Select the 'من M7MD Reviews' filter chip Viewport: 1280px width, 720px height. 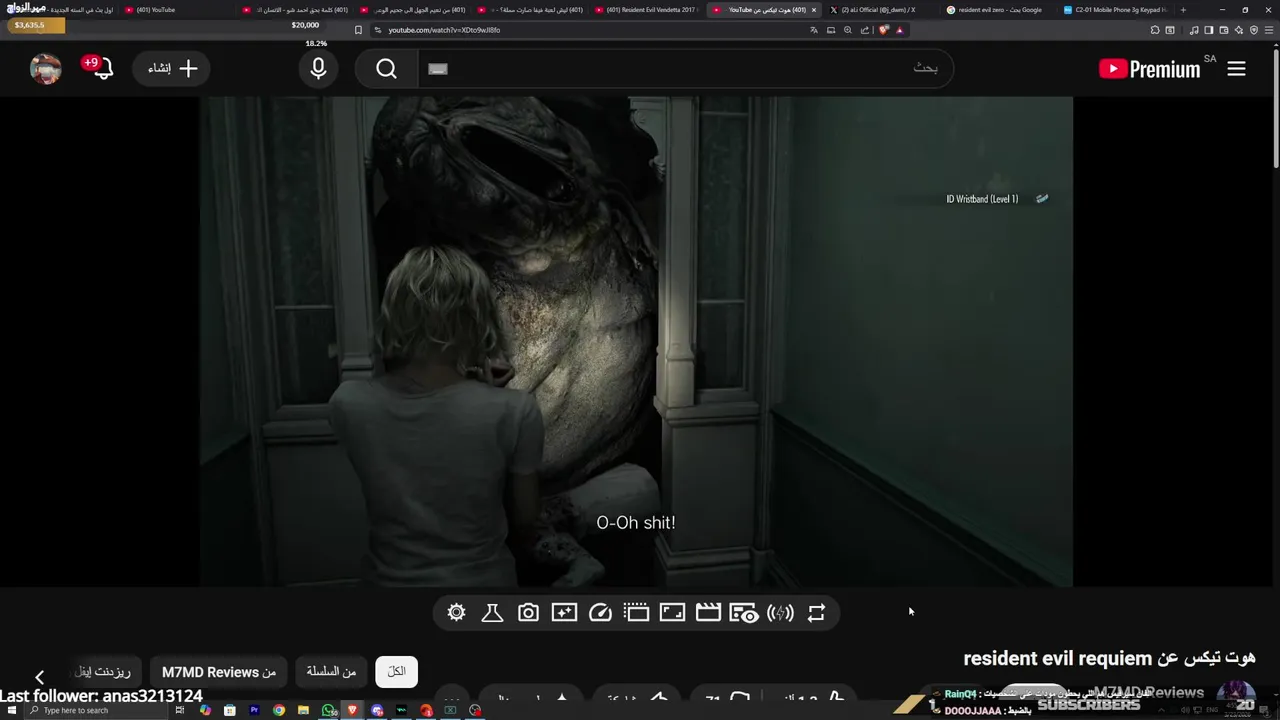[x=219, y=672]
